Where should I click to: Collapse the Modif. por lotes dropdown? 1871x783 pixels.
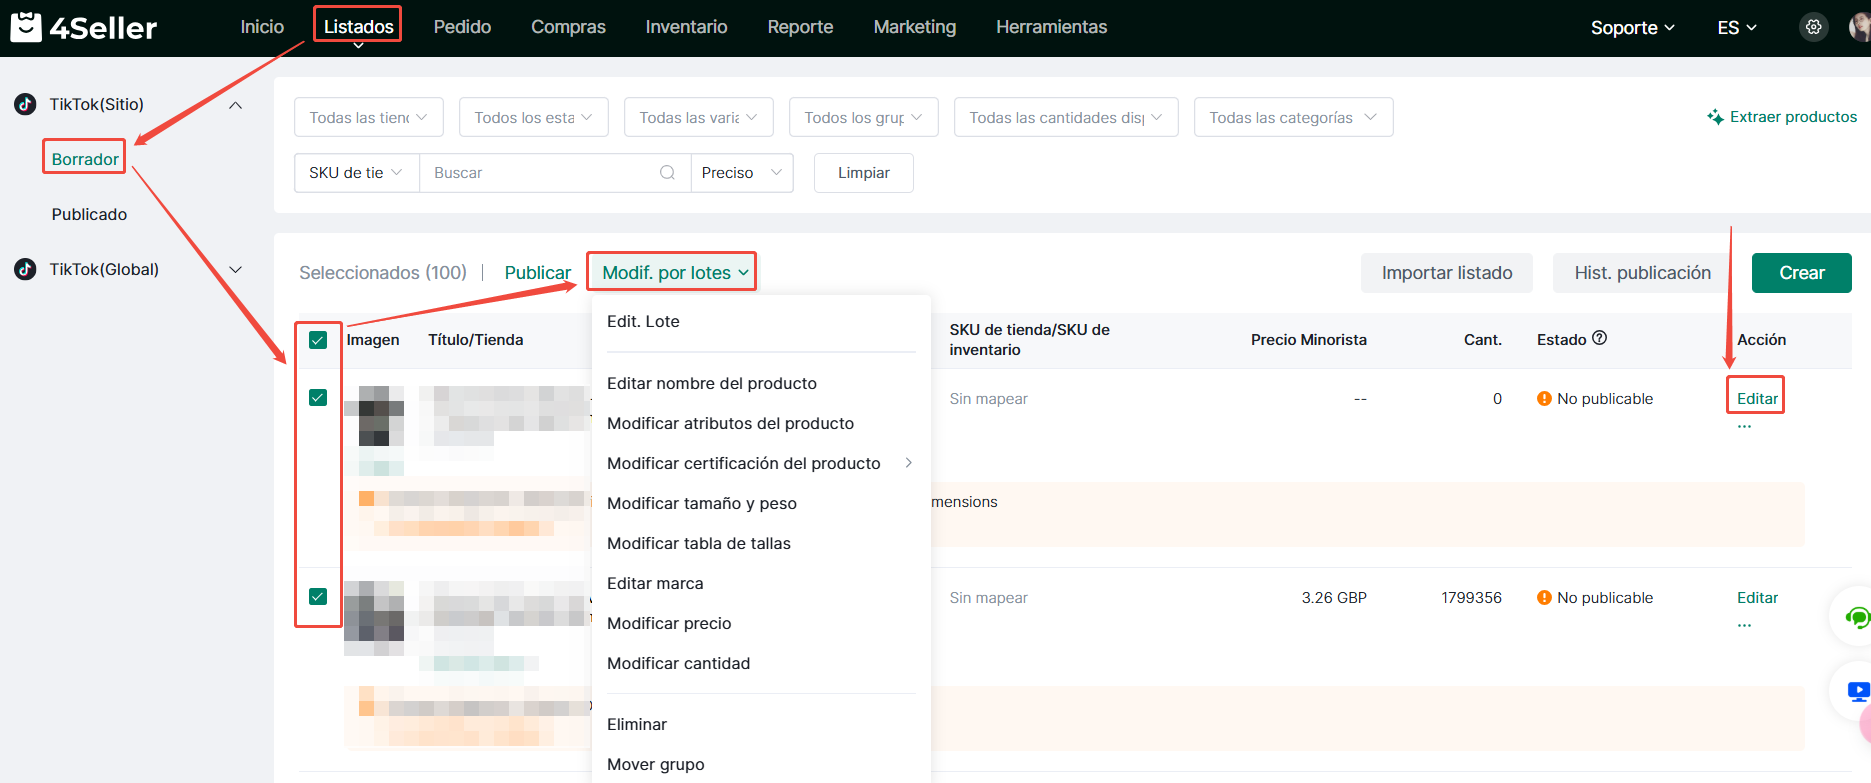click(672, 273)
